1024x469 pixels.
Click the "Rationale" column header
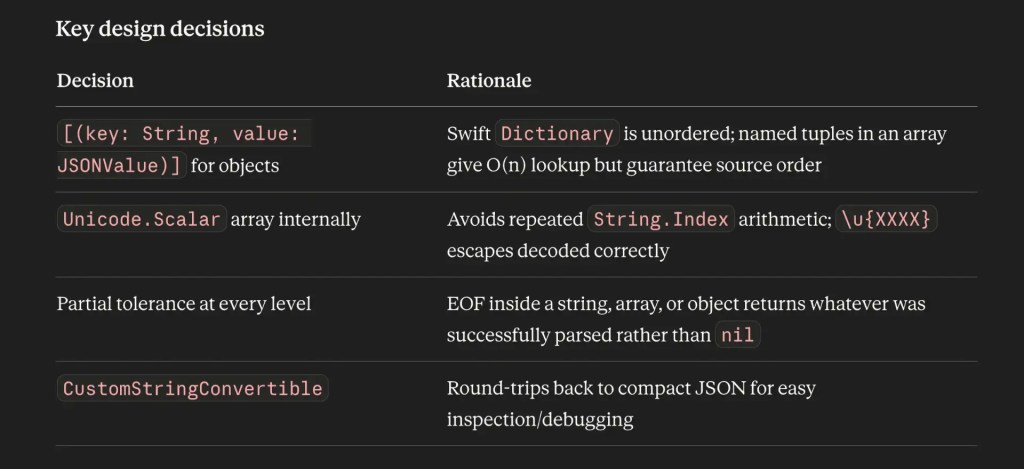(x=489, y=81)
